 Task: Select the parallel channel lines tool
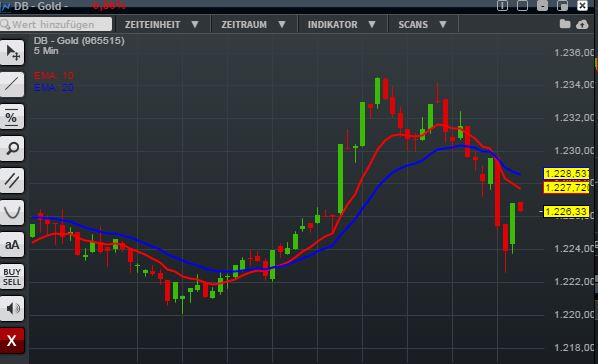[12, 180]
